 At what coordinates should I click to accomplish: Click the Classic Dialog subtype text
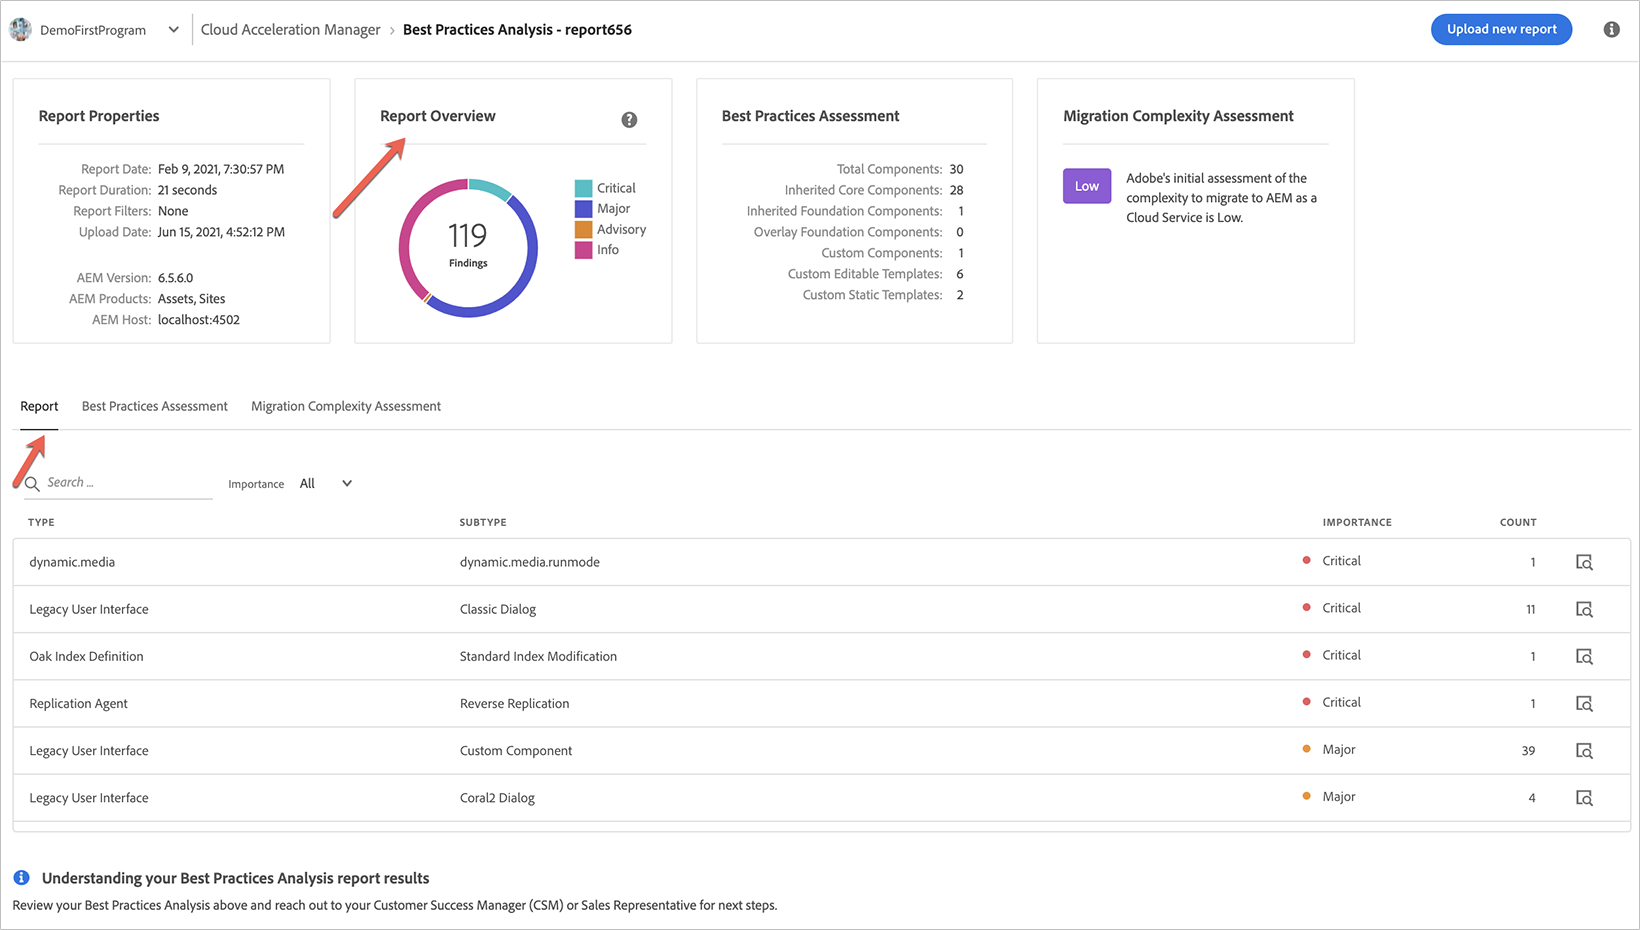point(498,609)
